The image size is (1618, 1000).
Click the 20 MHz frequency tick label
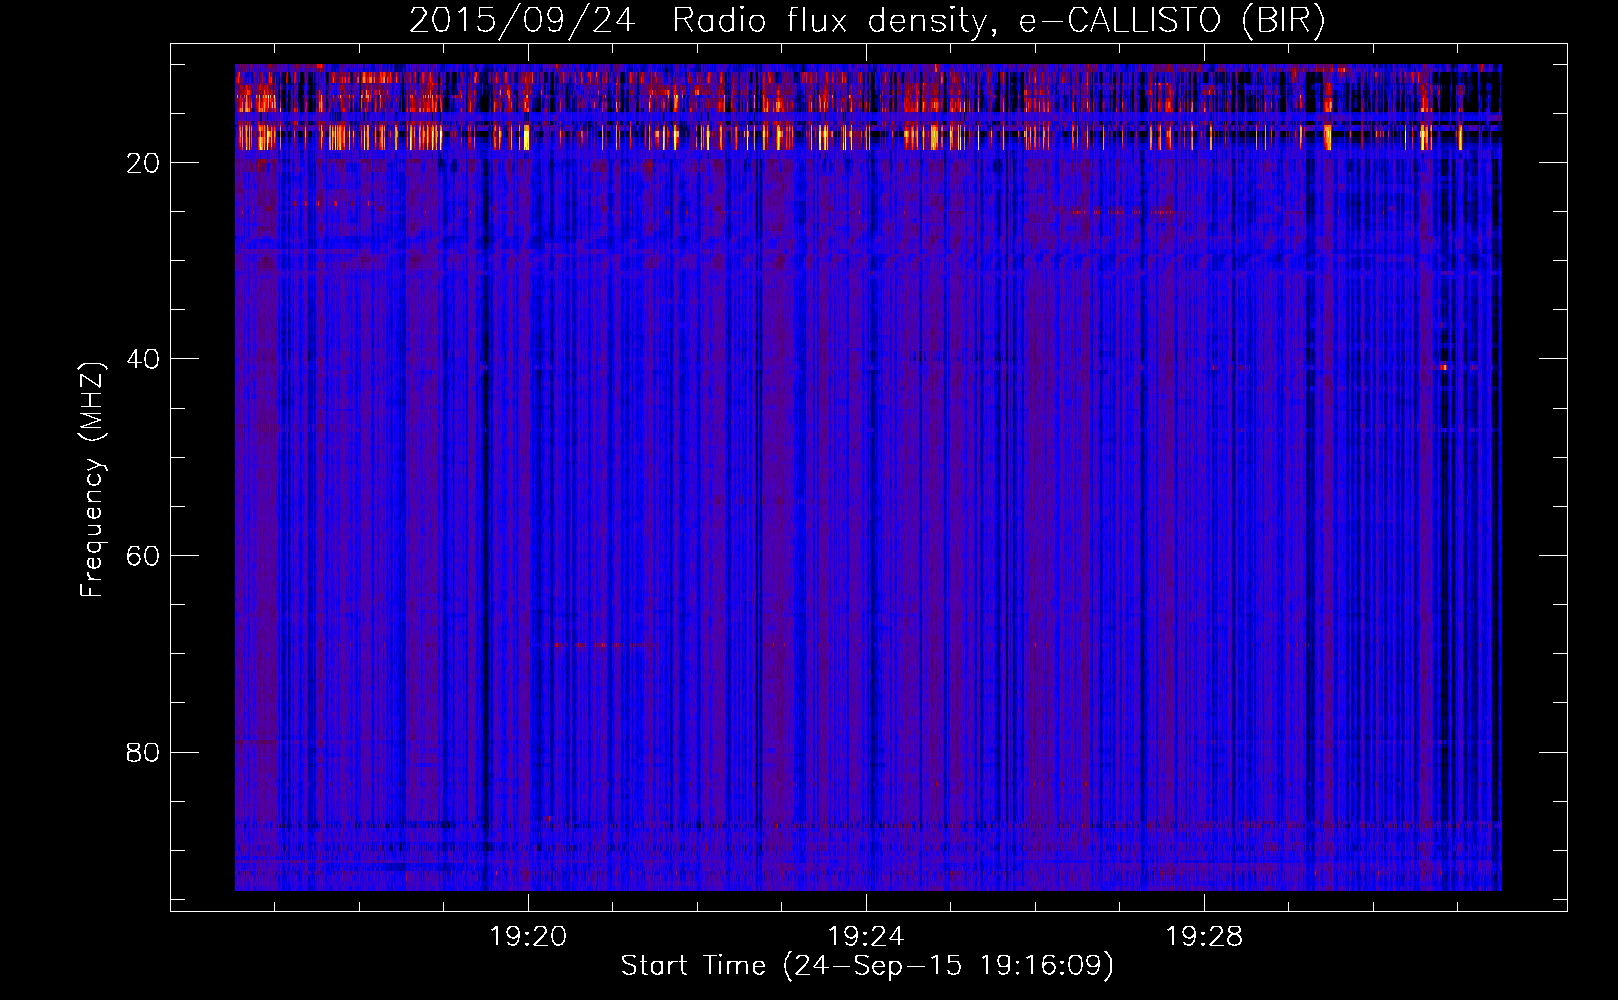click(x=143, y=163)
